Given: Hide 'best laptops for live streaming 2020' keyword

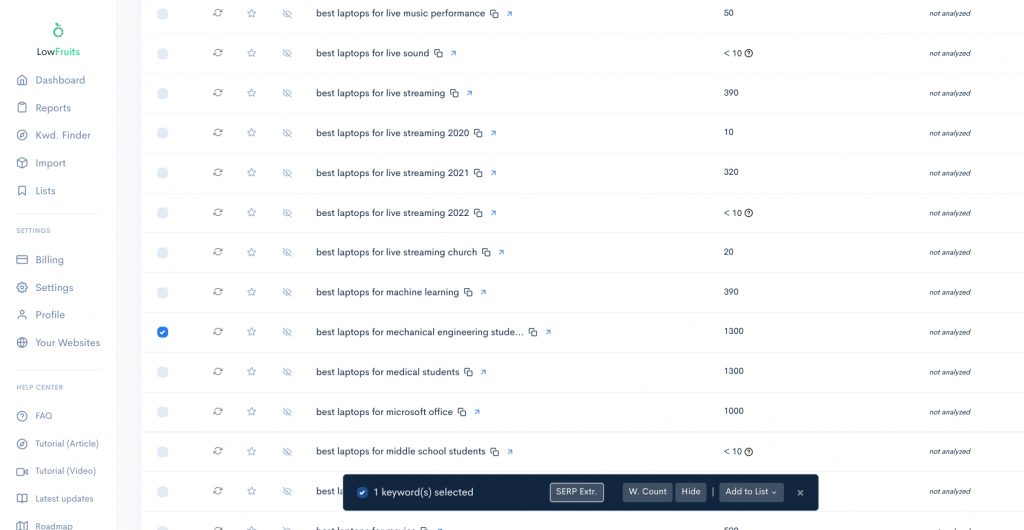Looking at the screenshot, I should (x=287, y=132).
